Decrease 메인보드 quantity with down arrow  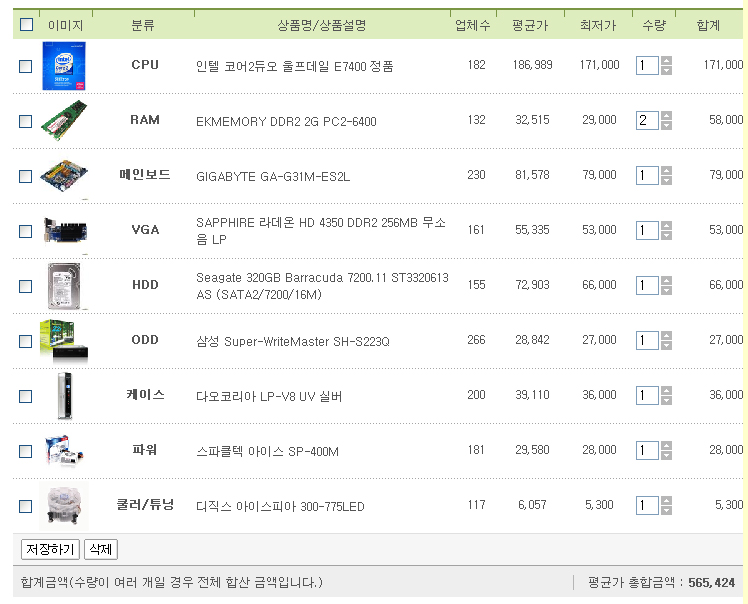point(666,180)
